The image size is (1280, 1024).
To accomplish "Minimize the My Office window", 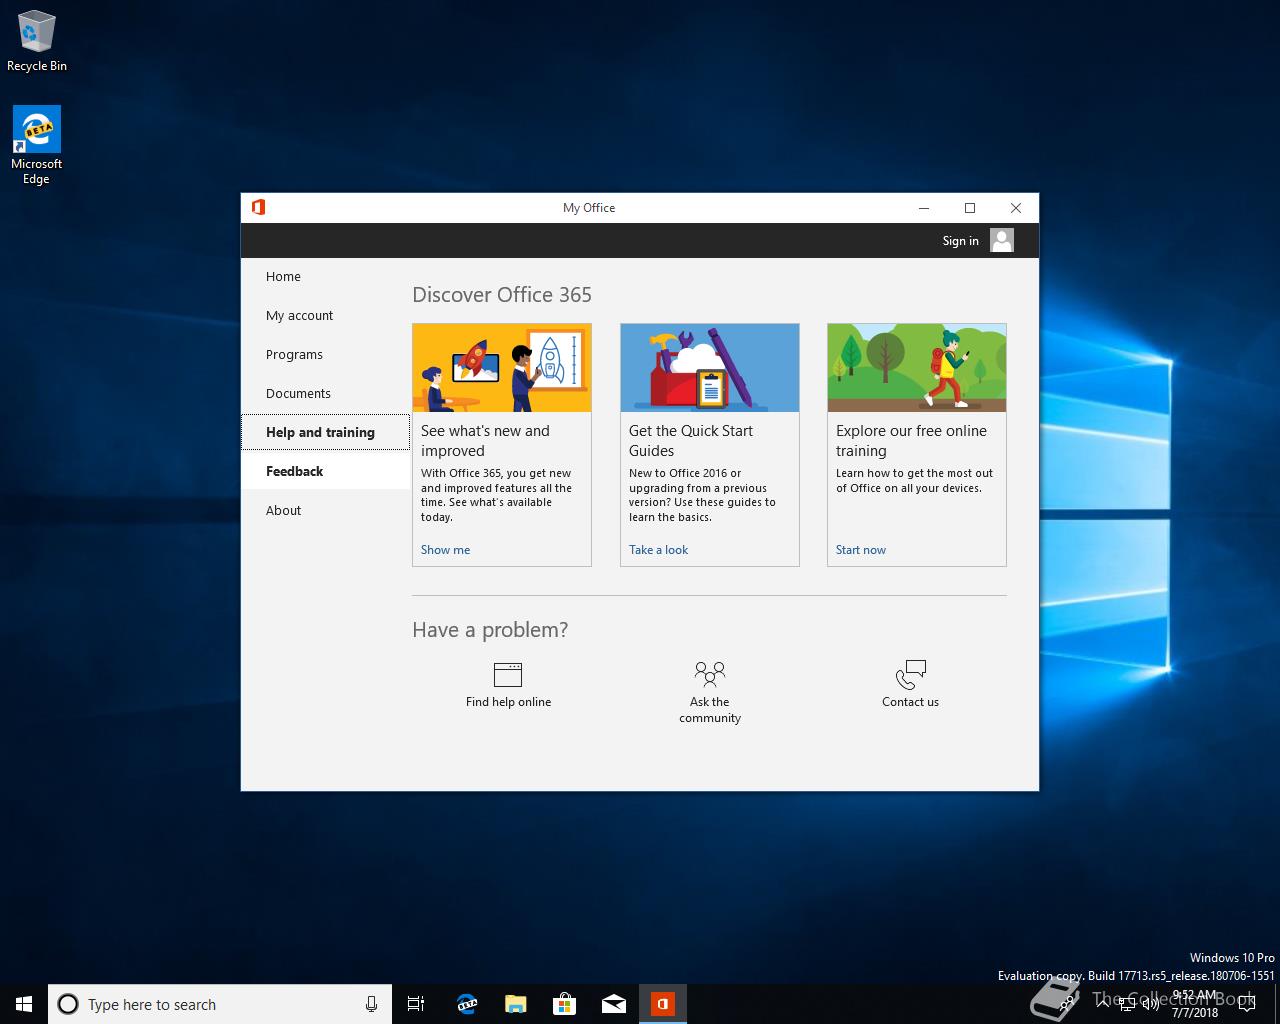I will [x=924, y=208].
